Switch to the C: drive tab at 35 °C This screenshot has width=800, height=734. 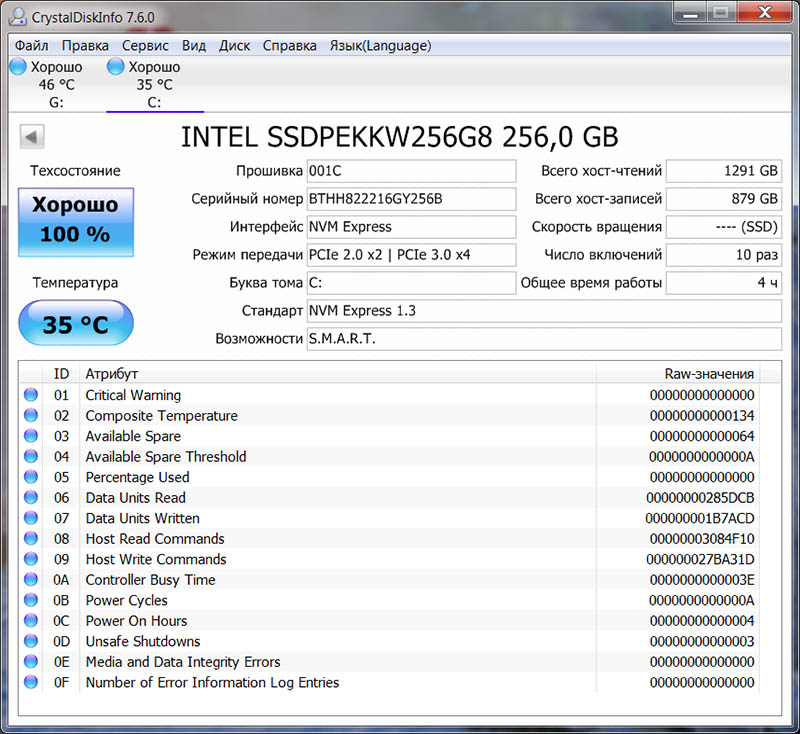(x=155, y=84)
